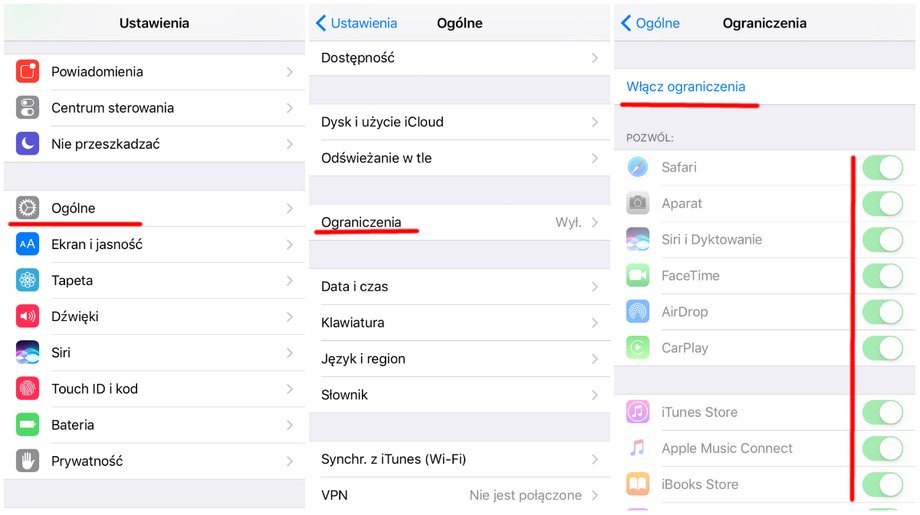The width and height of the screenshot is (920, 515).
Task: Tap the Centrum sterowania icon
Action: tap(27, 108)
